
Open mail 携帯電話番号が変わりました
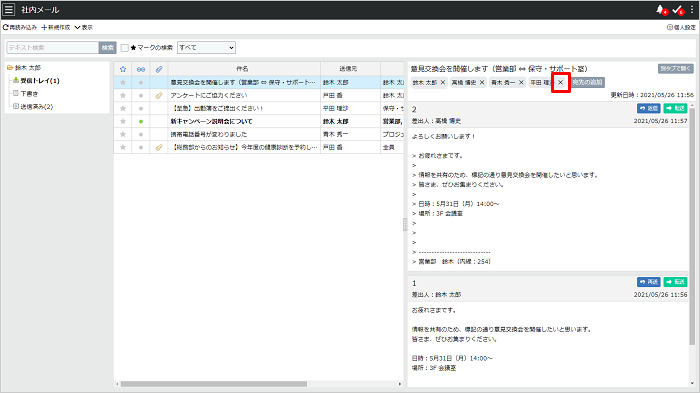(x=208, y=134)
